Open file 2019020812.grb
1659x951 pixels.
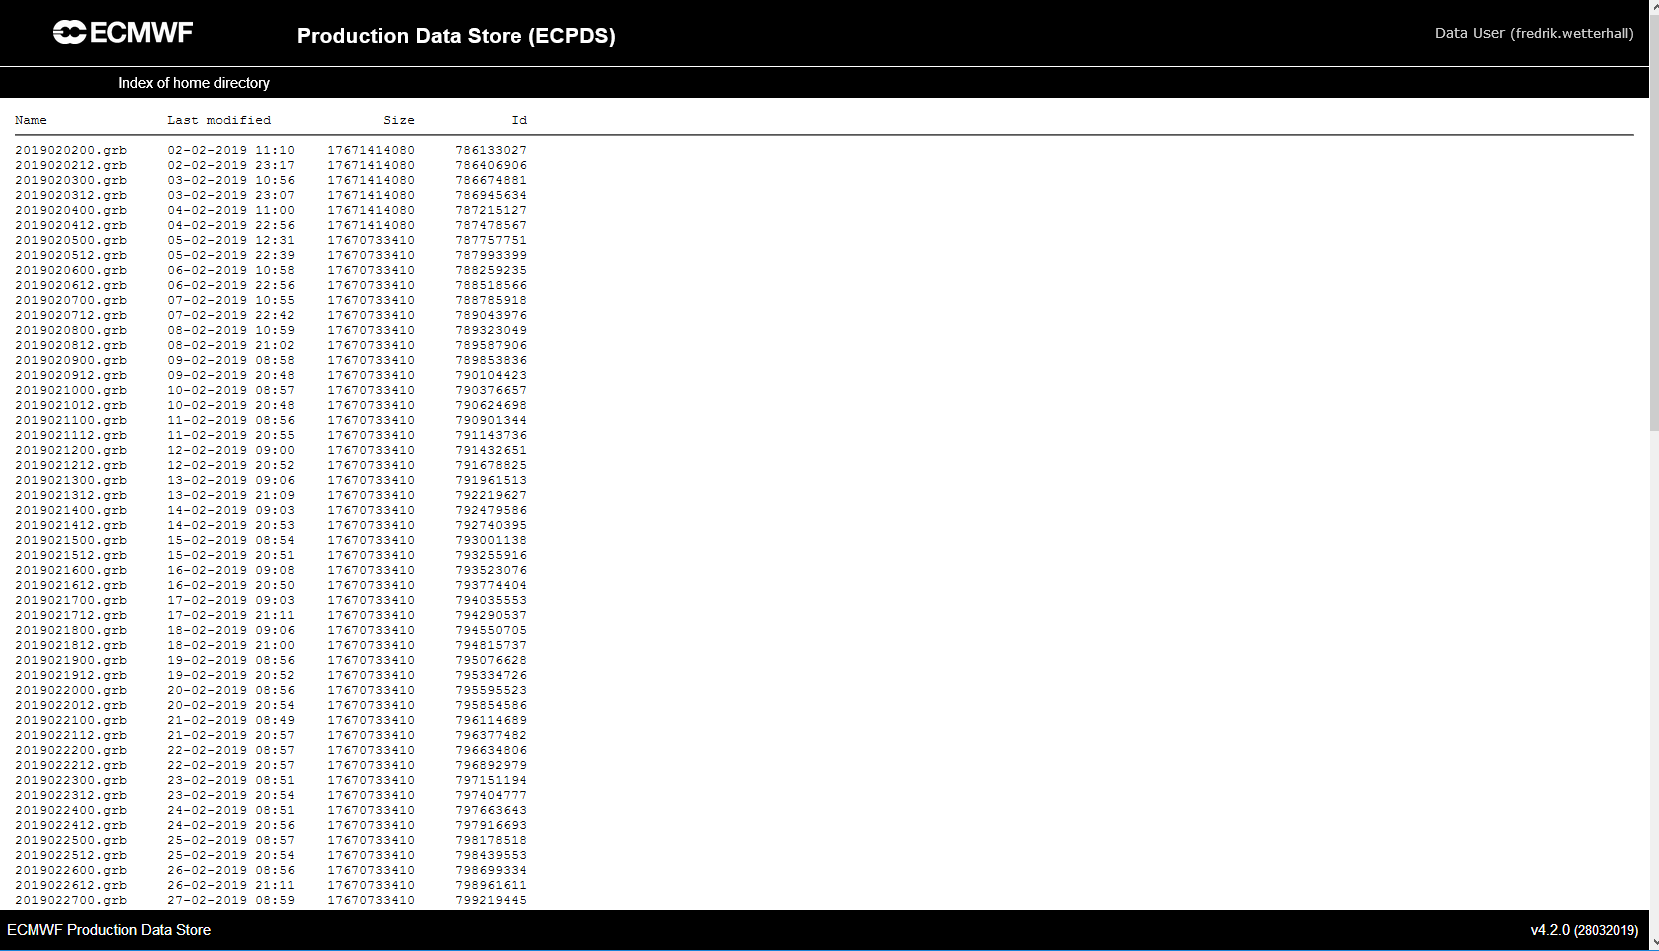point(71,345)
